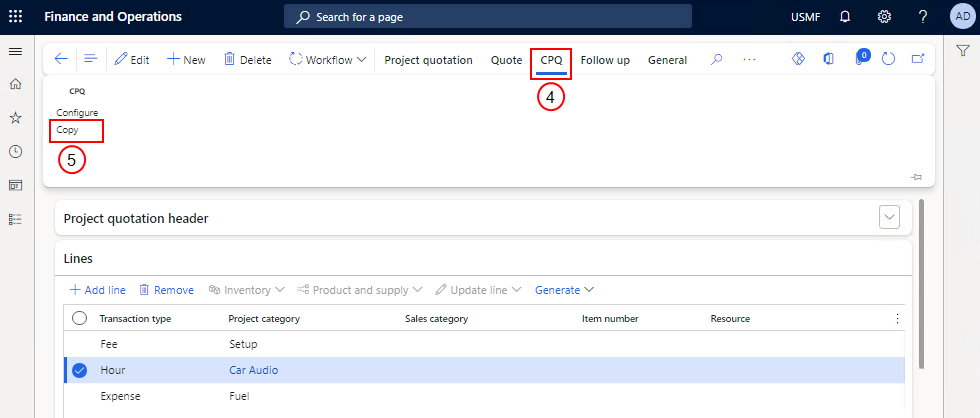Click the Fuel project category cell
This screenshot has width=980, height=418.
240,396
